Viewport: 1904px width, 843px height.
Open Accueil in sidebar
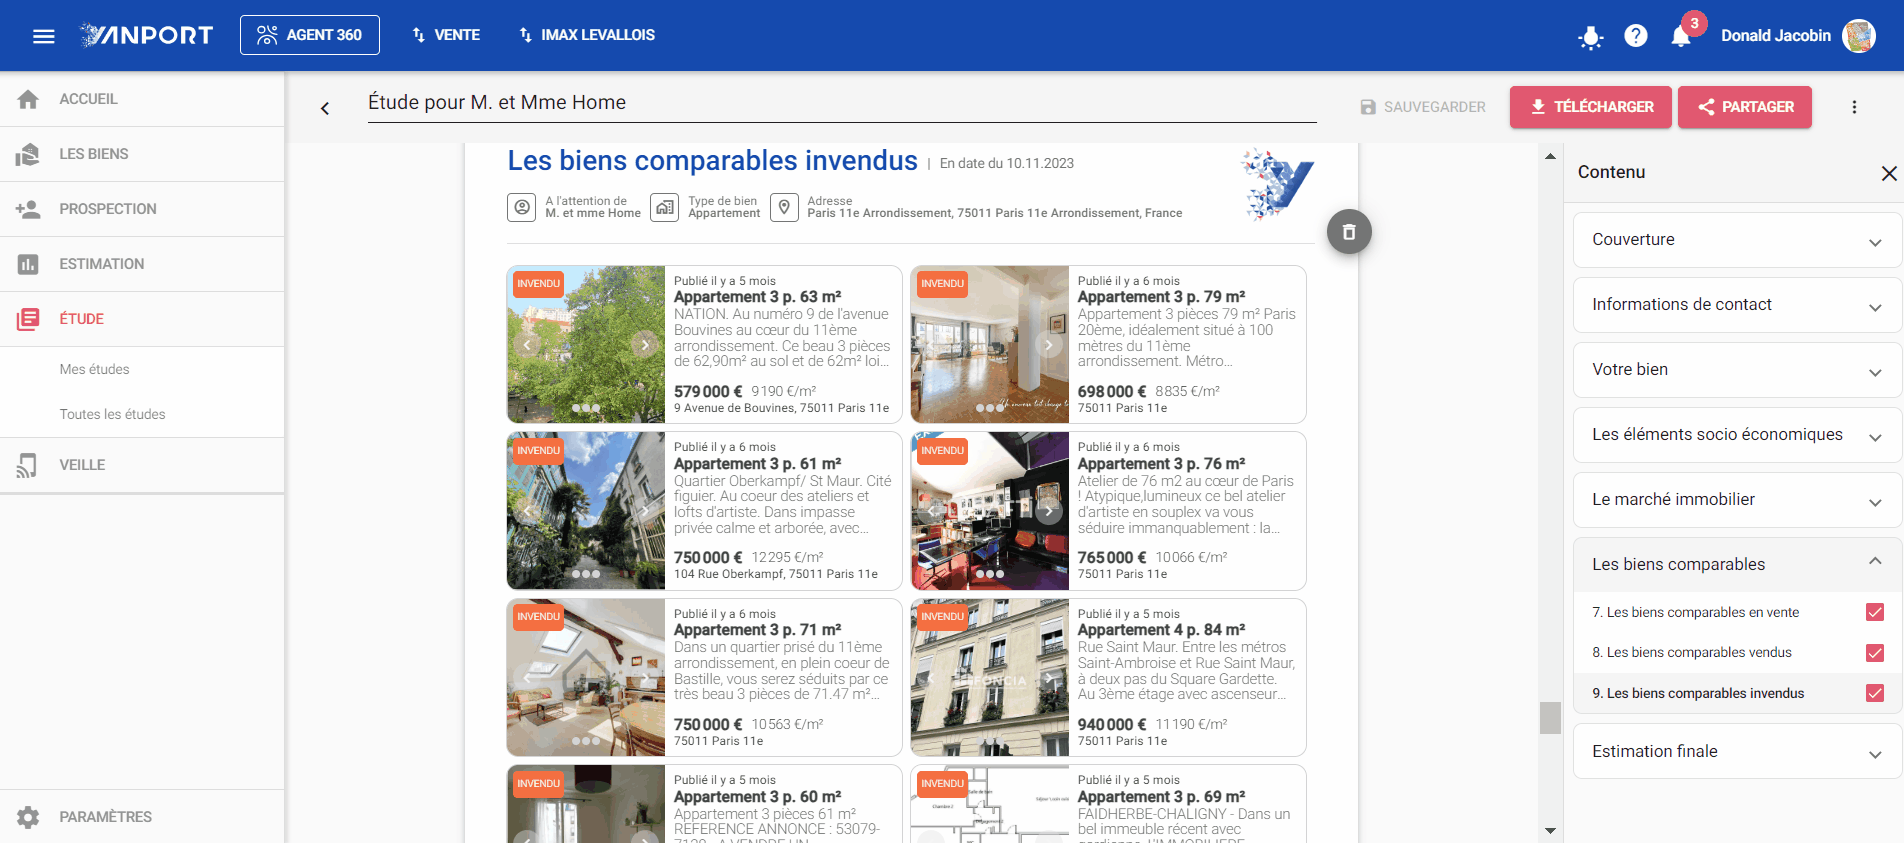[142, 99]
